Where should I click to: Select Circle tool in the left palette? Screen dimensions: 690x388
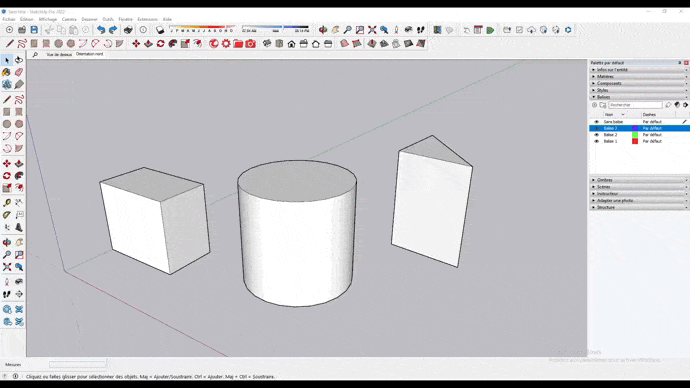(x=7, y=124)
